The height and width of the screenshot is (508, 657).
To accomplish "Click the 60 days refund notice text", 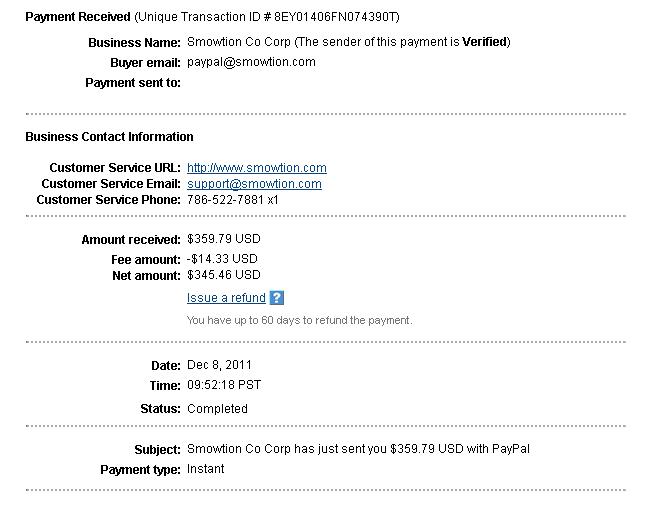I will pos(299,321).
